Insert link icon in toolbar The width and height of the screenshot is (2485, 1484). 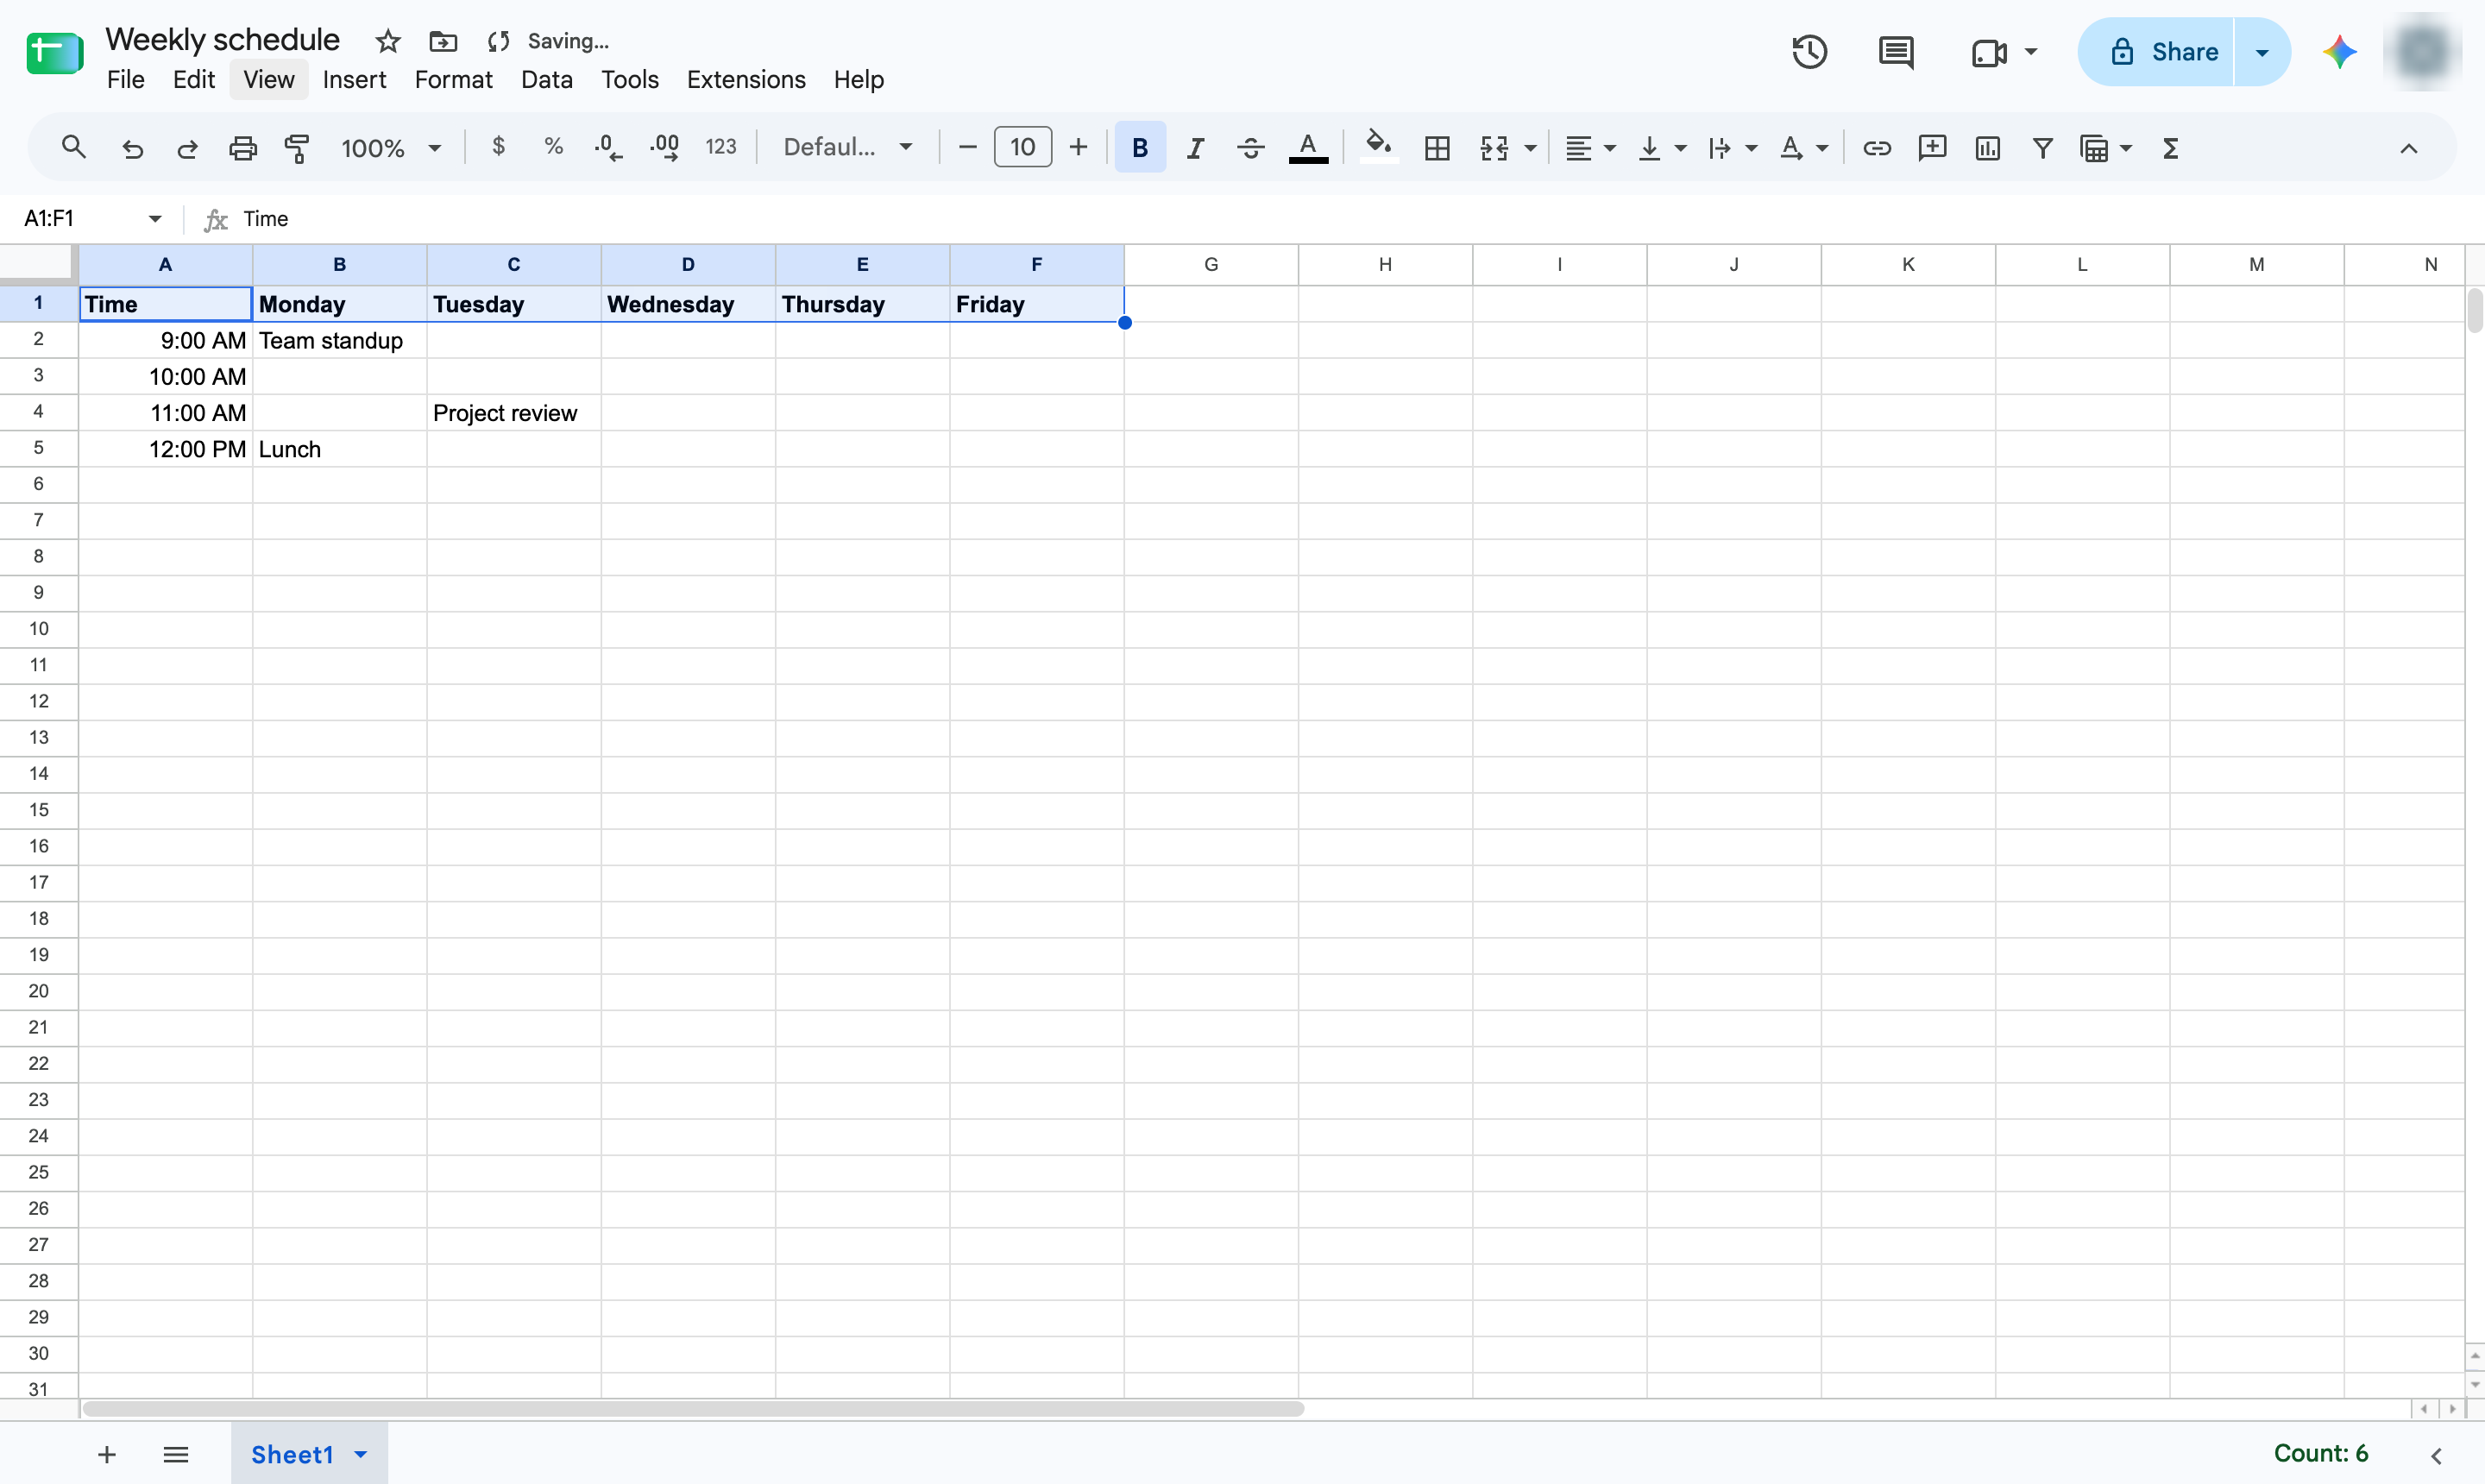[x=1877, y=148]
